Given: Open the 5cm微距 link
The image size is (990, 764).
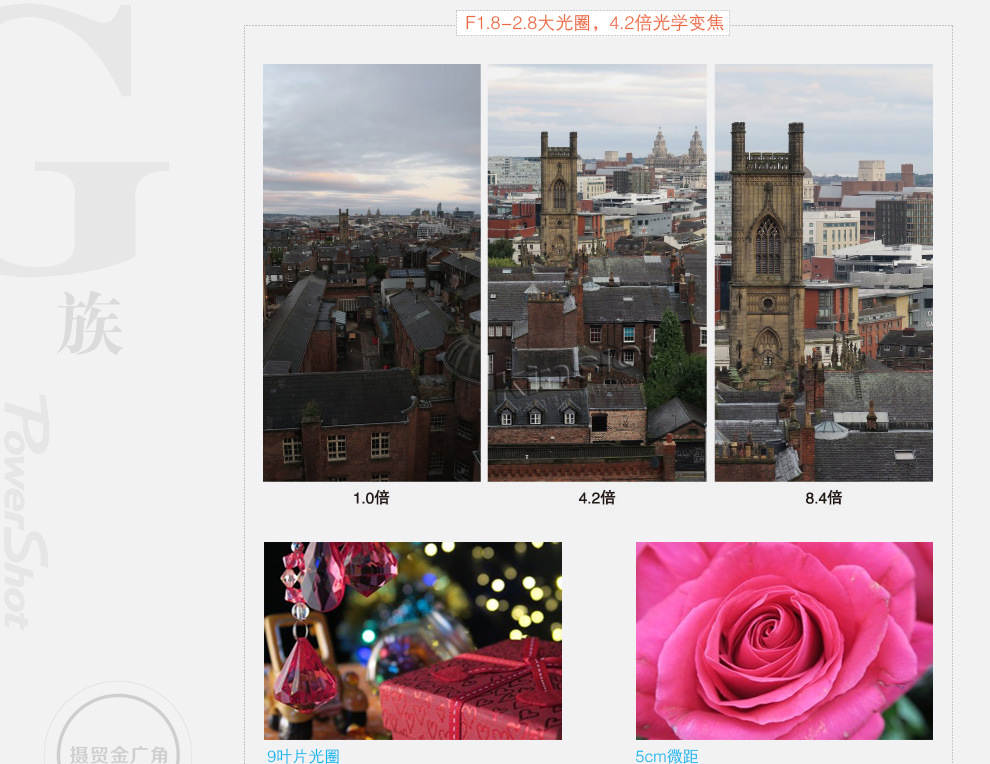Looking at the screenshot, I should click(666, 756).
